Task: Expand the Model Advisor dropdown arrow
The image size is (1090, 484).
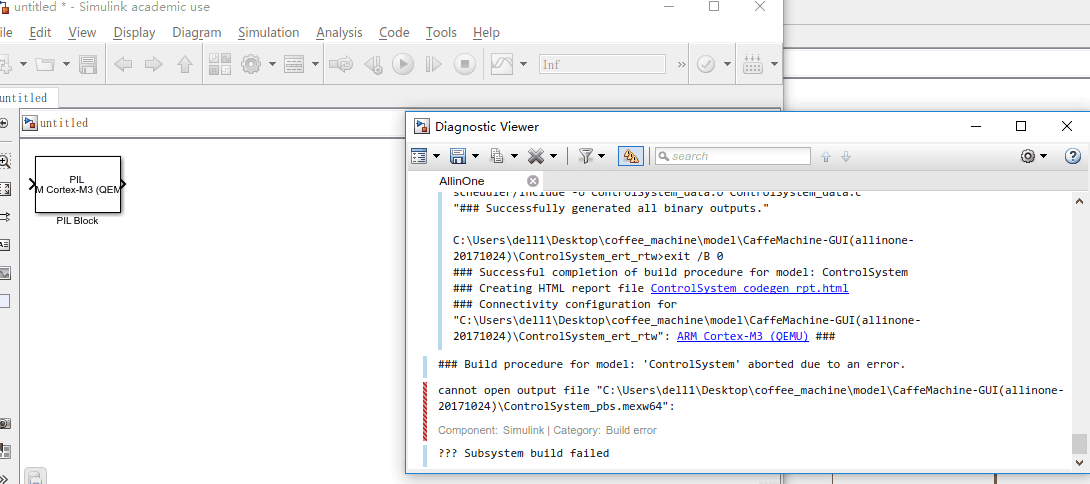Action: (x=727, y=65)
